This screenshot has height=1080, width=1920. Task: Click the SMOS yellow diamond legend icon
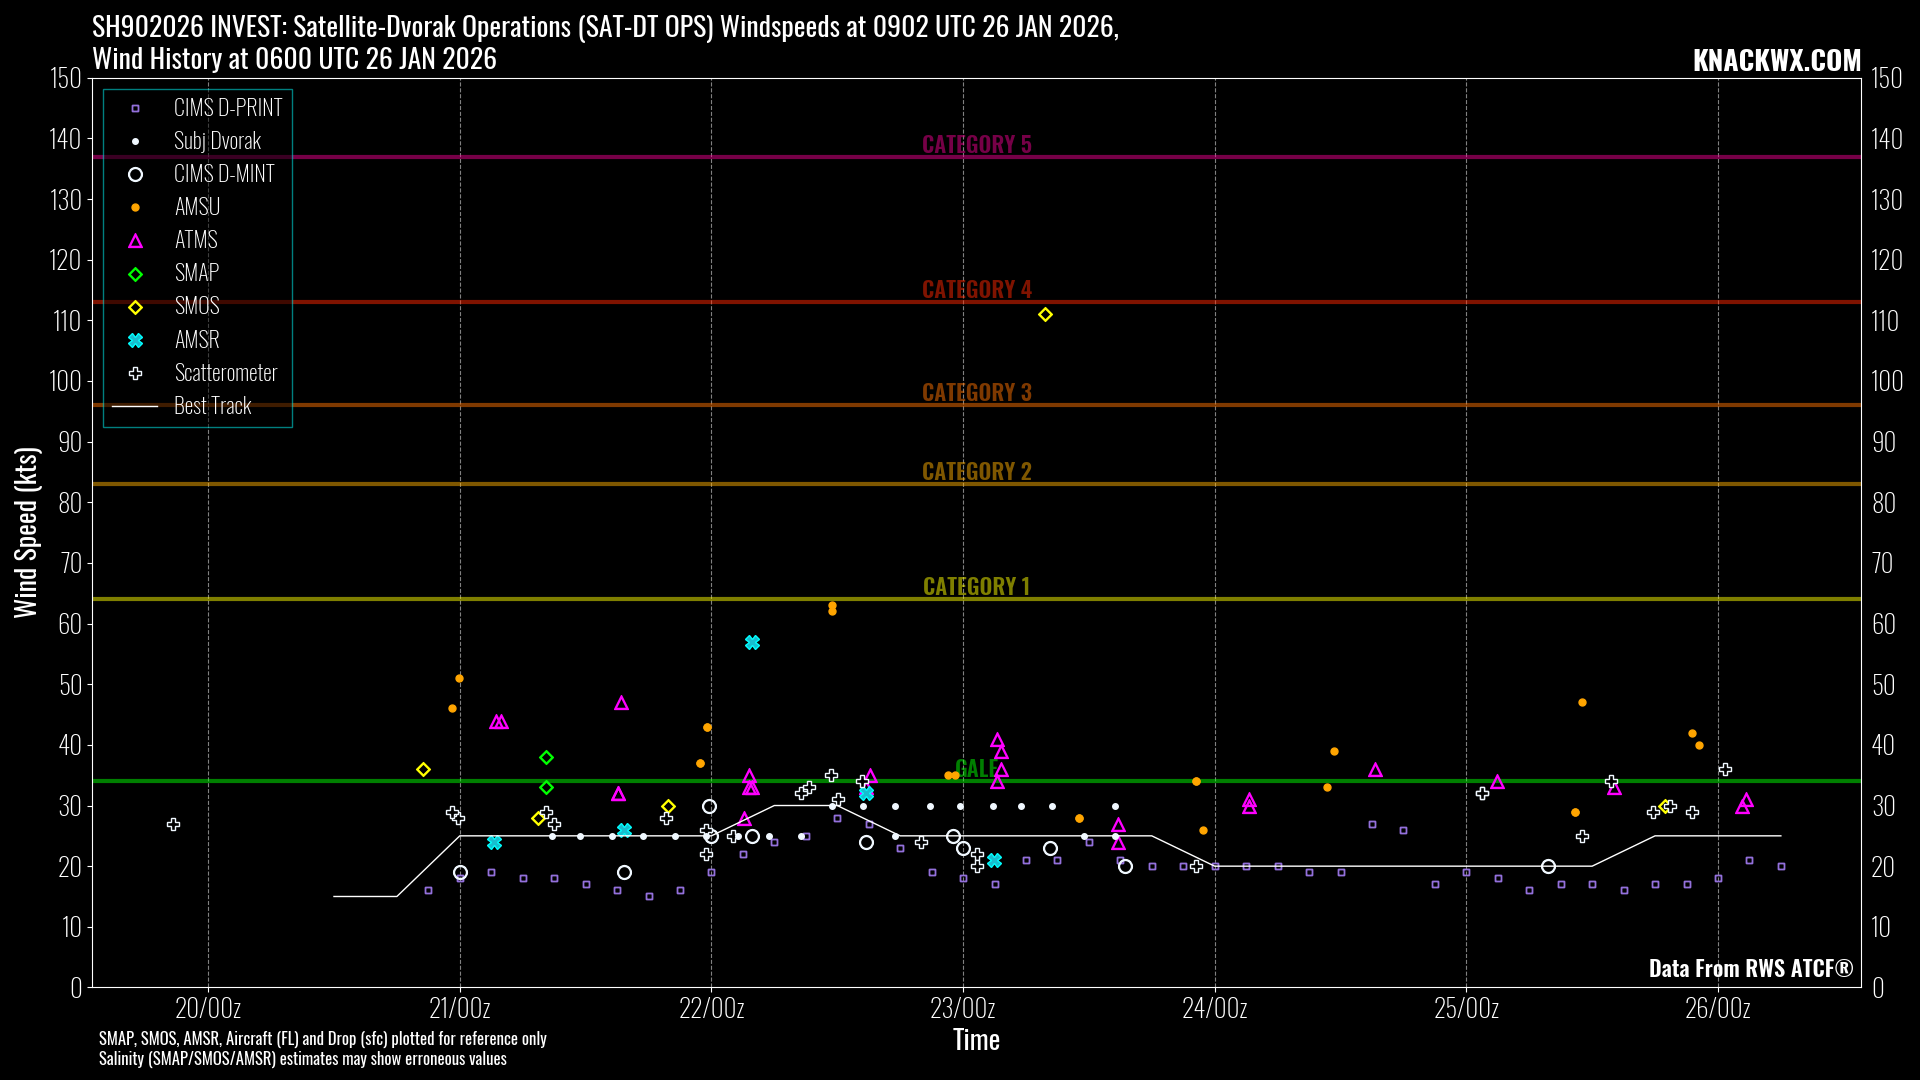click(136, 307)
